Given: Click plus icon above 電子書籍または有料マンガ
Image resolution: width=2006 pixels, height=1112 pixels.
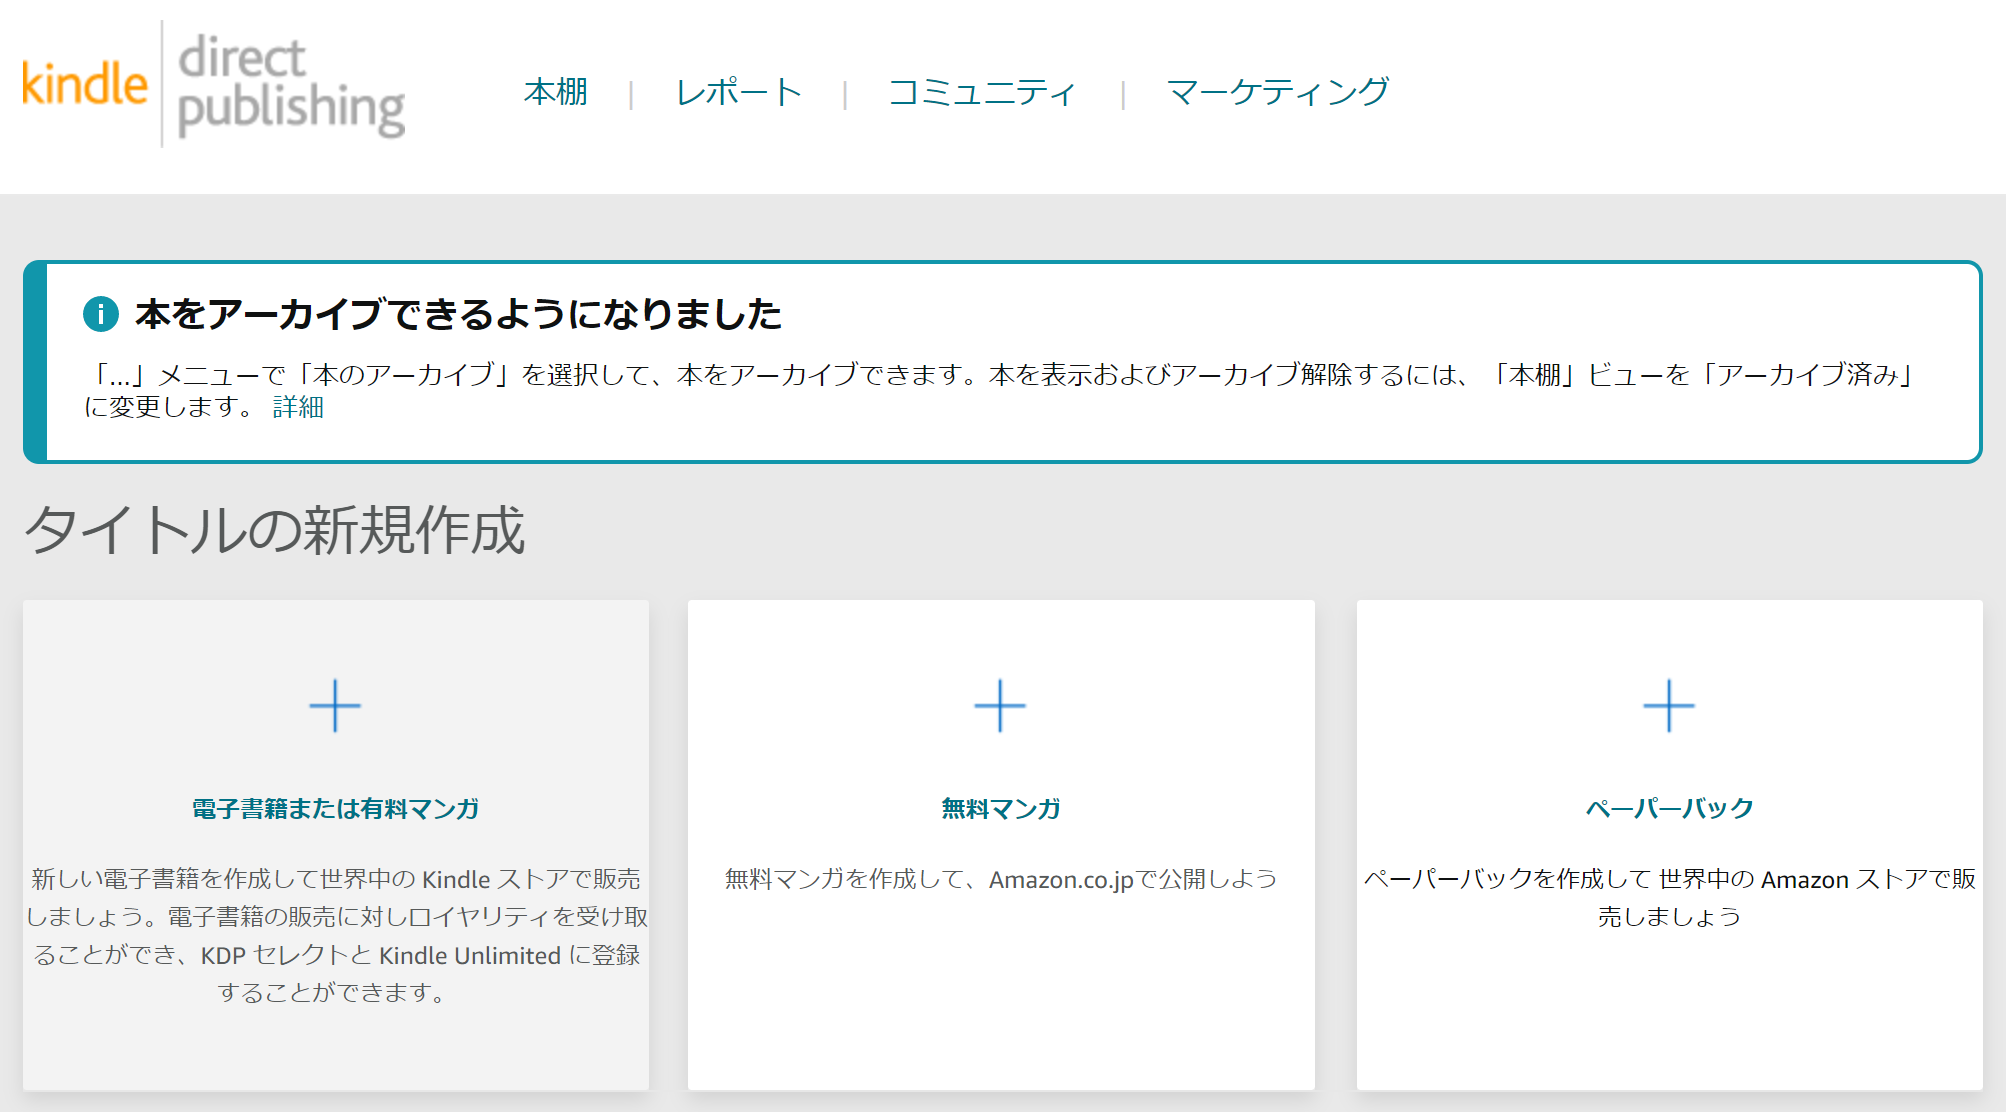Looking at the screenshot, I should (335, 706).
